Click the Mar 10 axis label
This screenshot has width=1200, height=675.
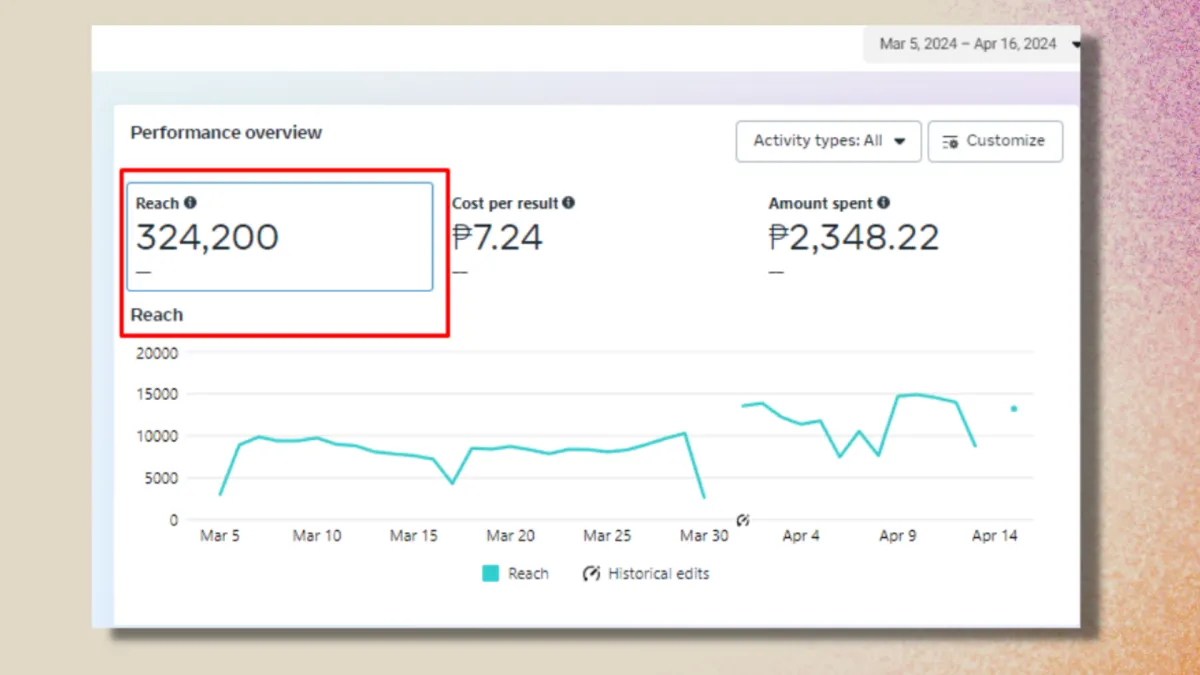(x=317, y=536)
